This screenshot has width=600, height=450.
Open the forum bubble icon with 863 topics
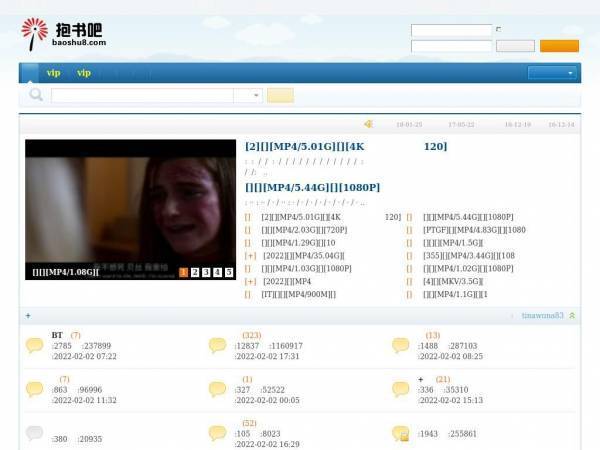[x=34, y=389]
